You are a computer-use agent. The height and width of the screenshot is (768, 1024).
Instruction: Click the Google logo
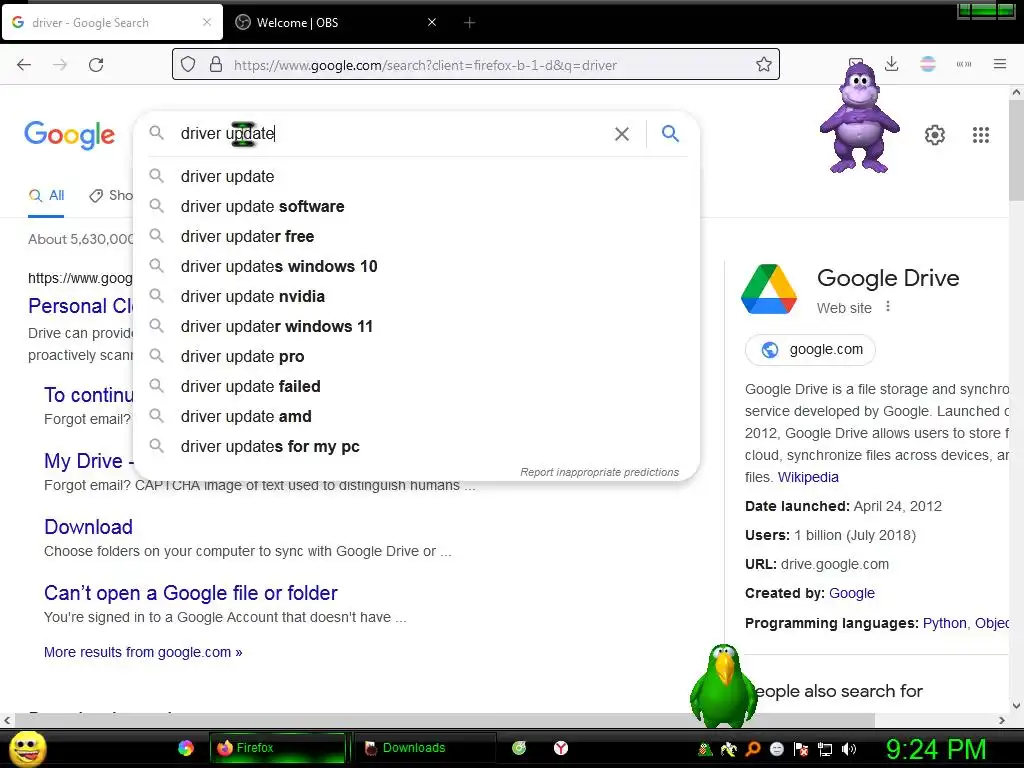[x=69, y=135]
